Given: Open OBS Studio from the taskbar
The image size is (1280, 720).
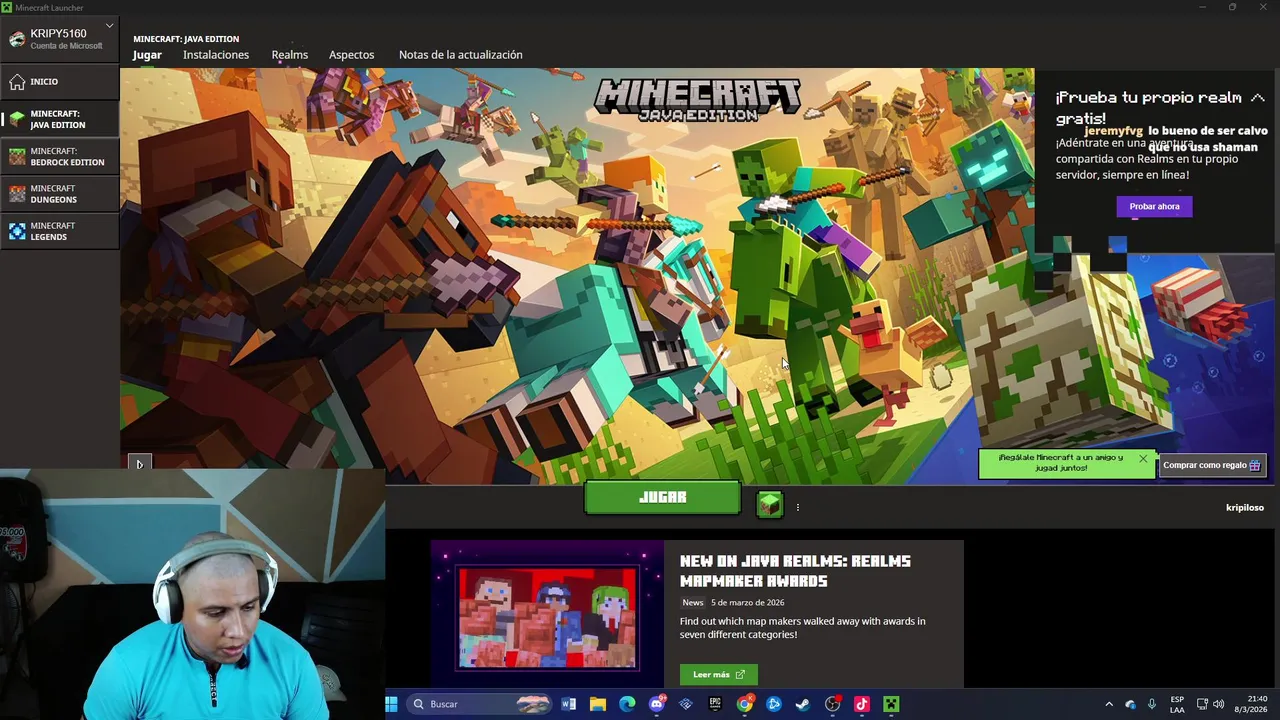Looking at the screenshot, I should point(833,704).
